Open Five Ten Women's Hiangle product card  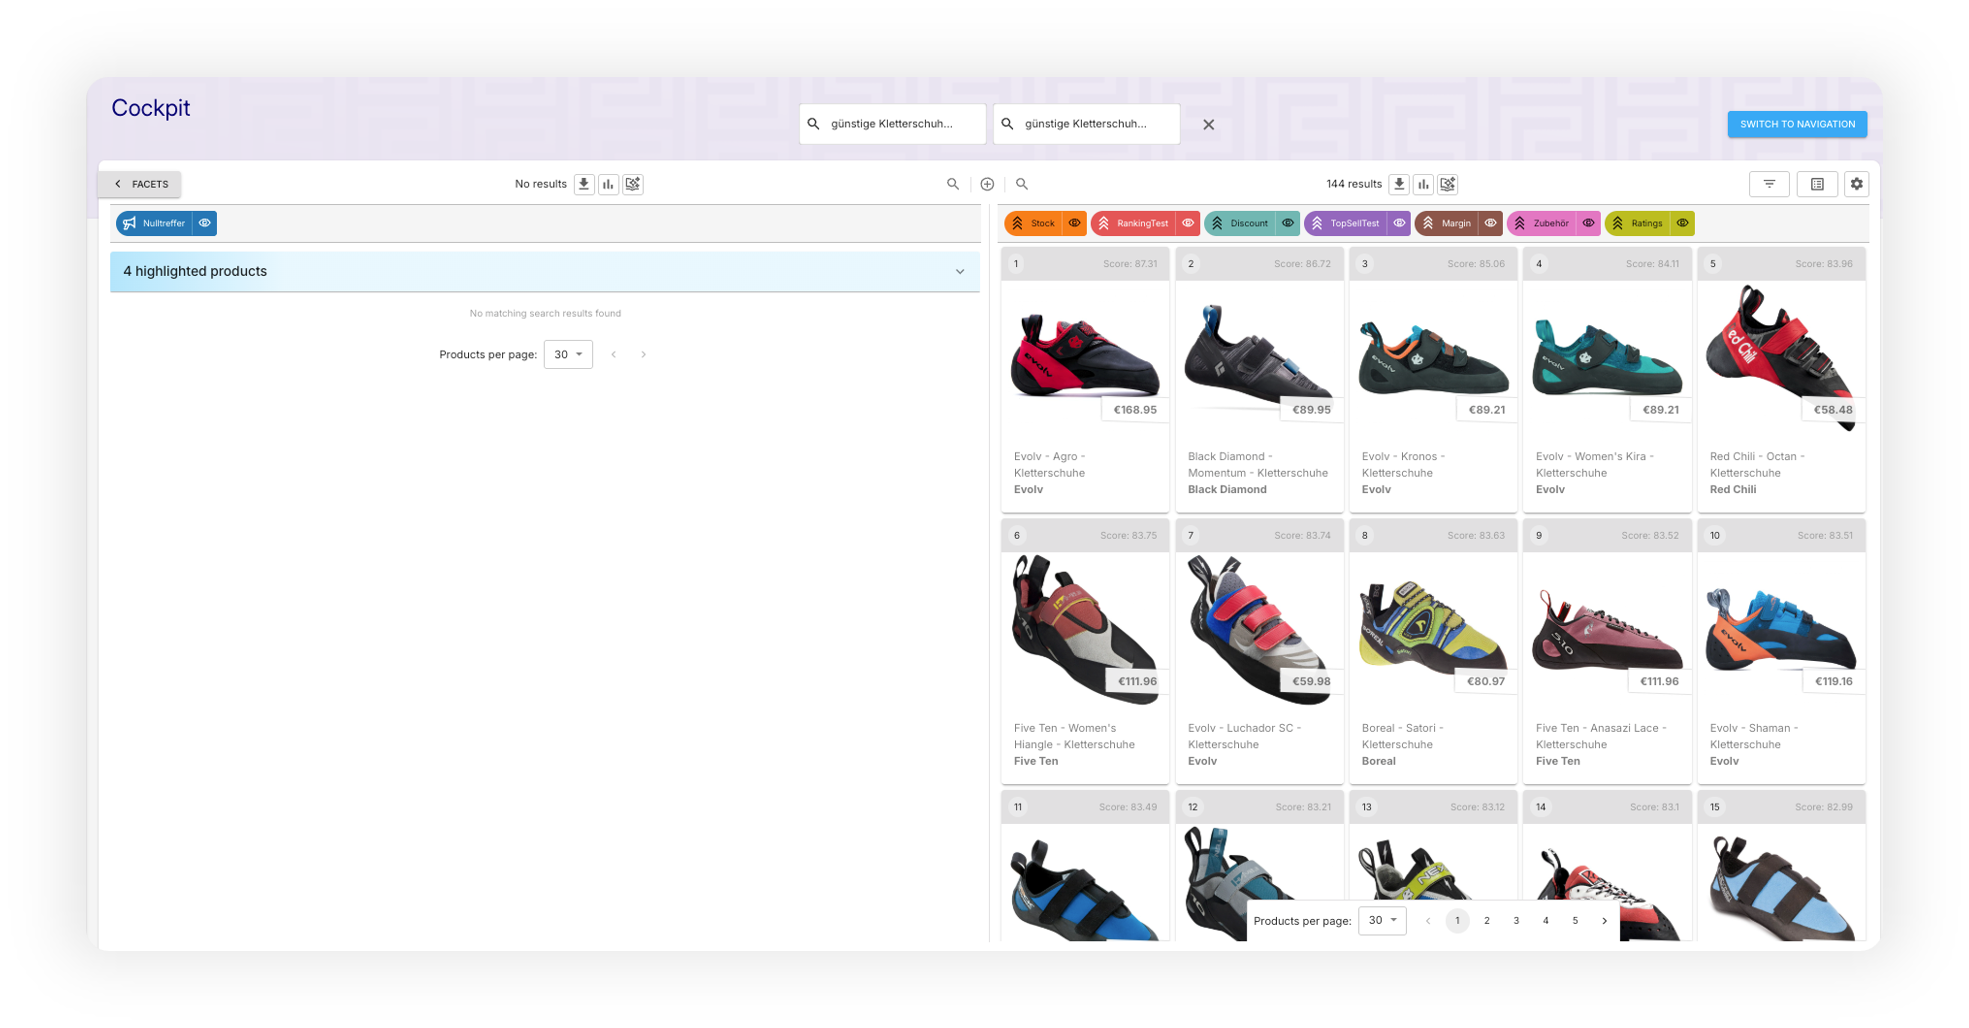(x=1085, y=652)
